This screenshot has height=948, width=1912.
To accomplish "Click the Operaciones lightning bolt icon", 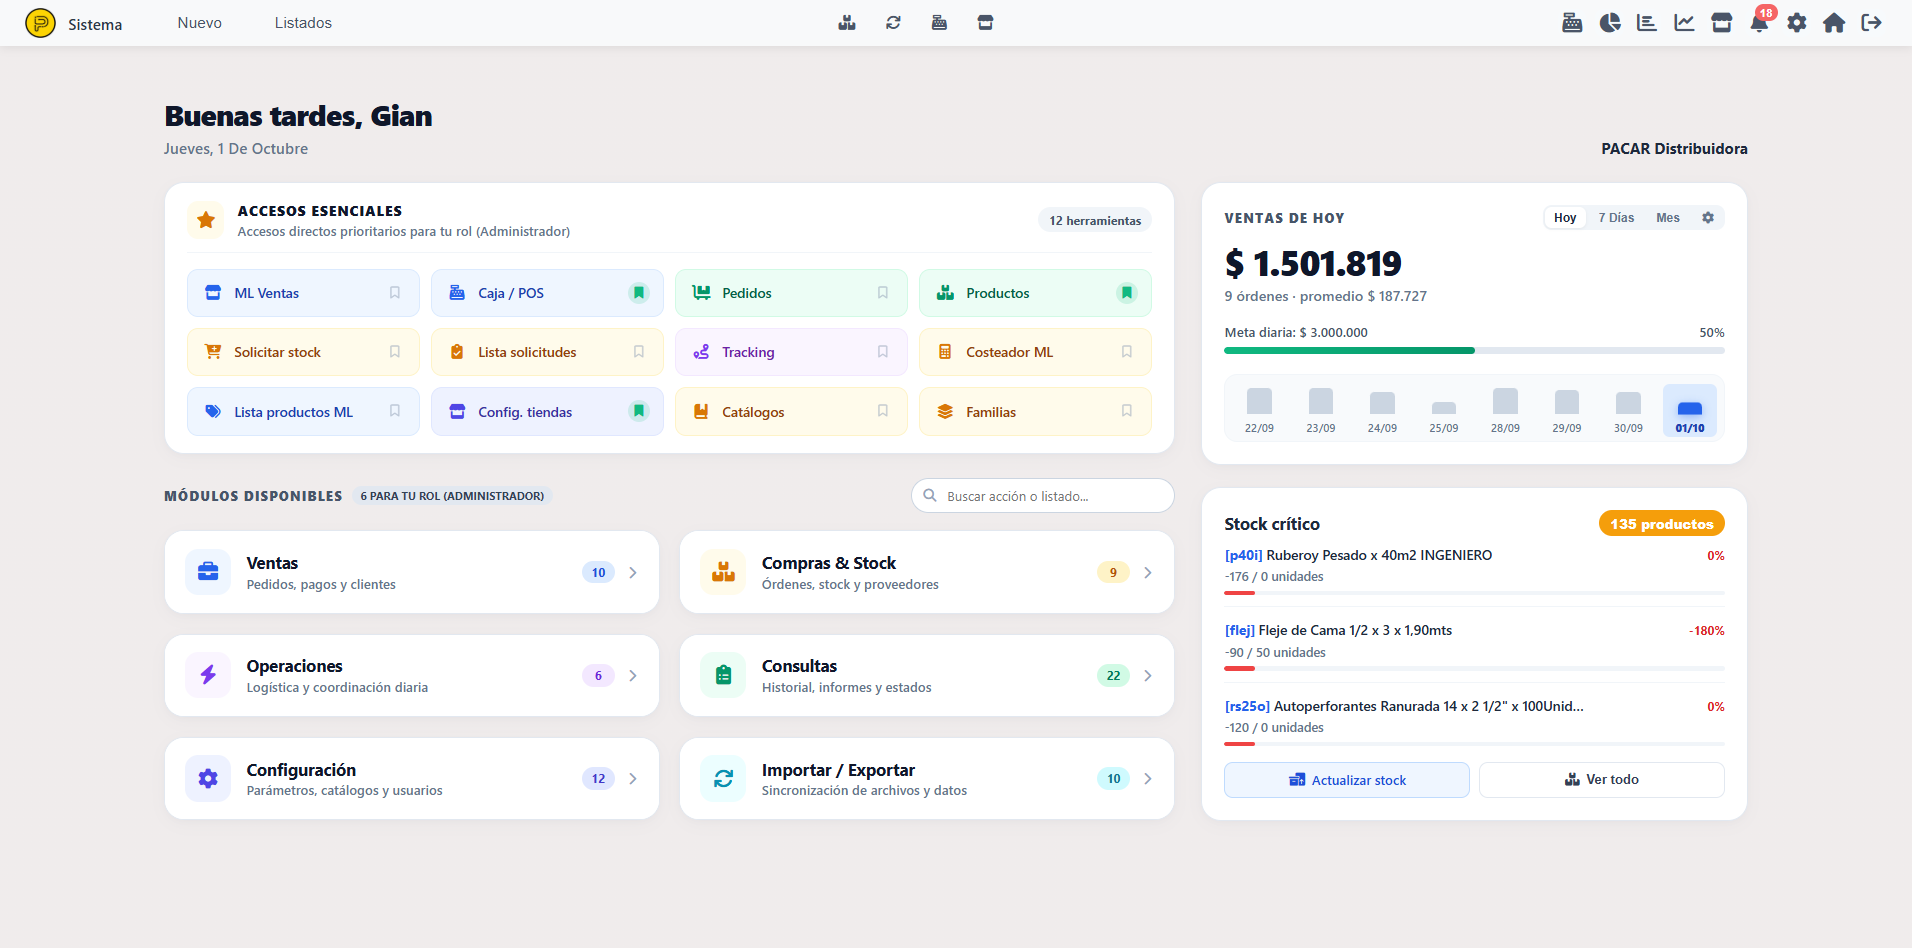I will (208, 675).
